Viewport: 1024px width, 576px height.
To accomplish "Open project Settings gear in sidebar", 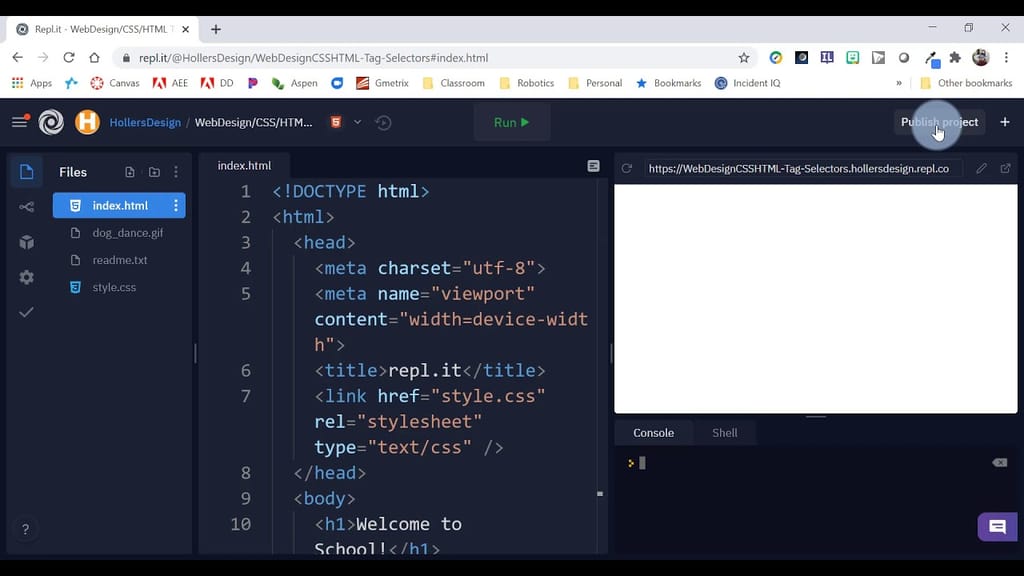I will pos(26,277).
